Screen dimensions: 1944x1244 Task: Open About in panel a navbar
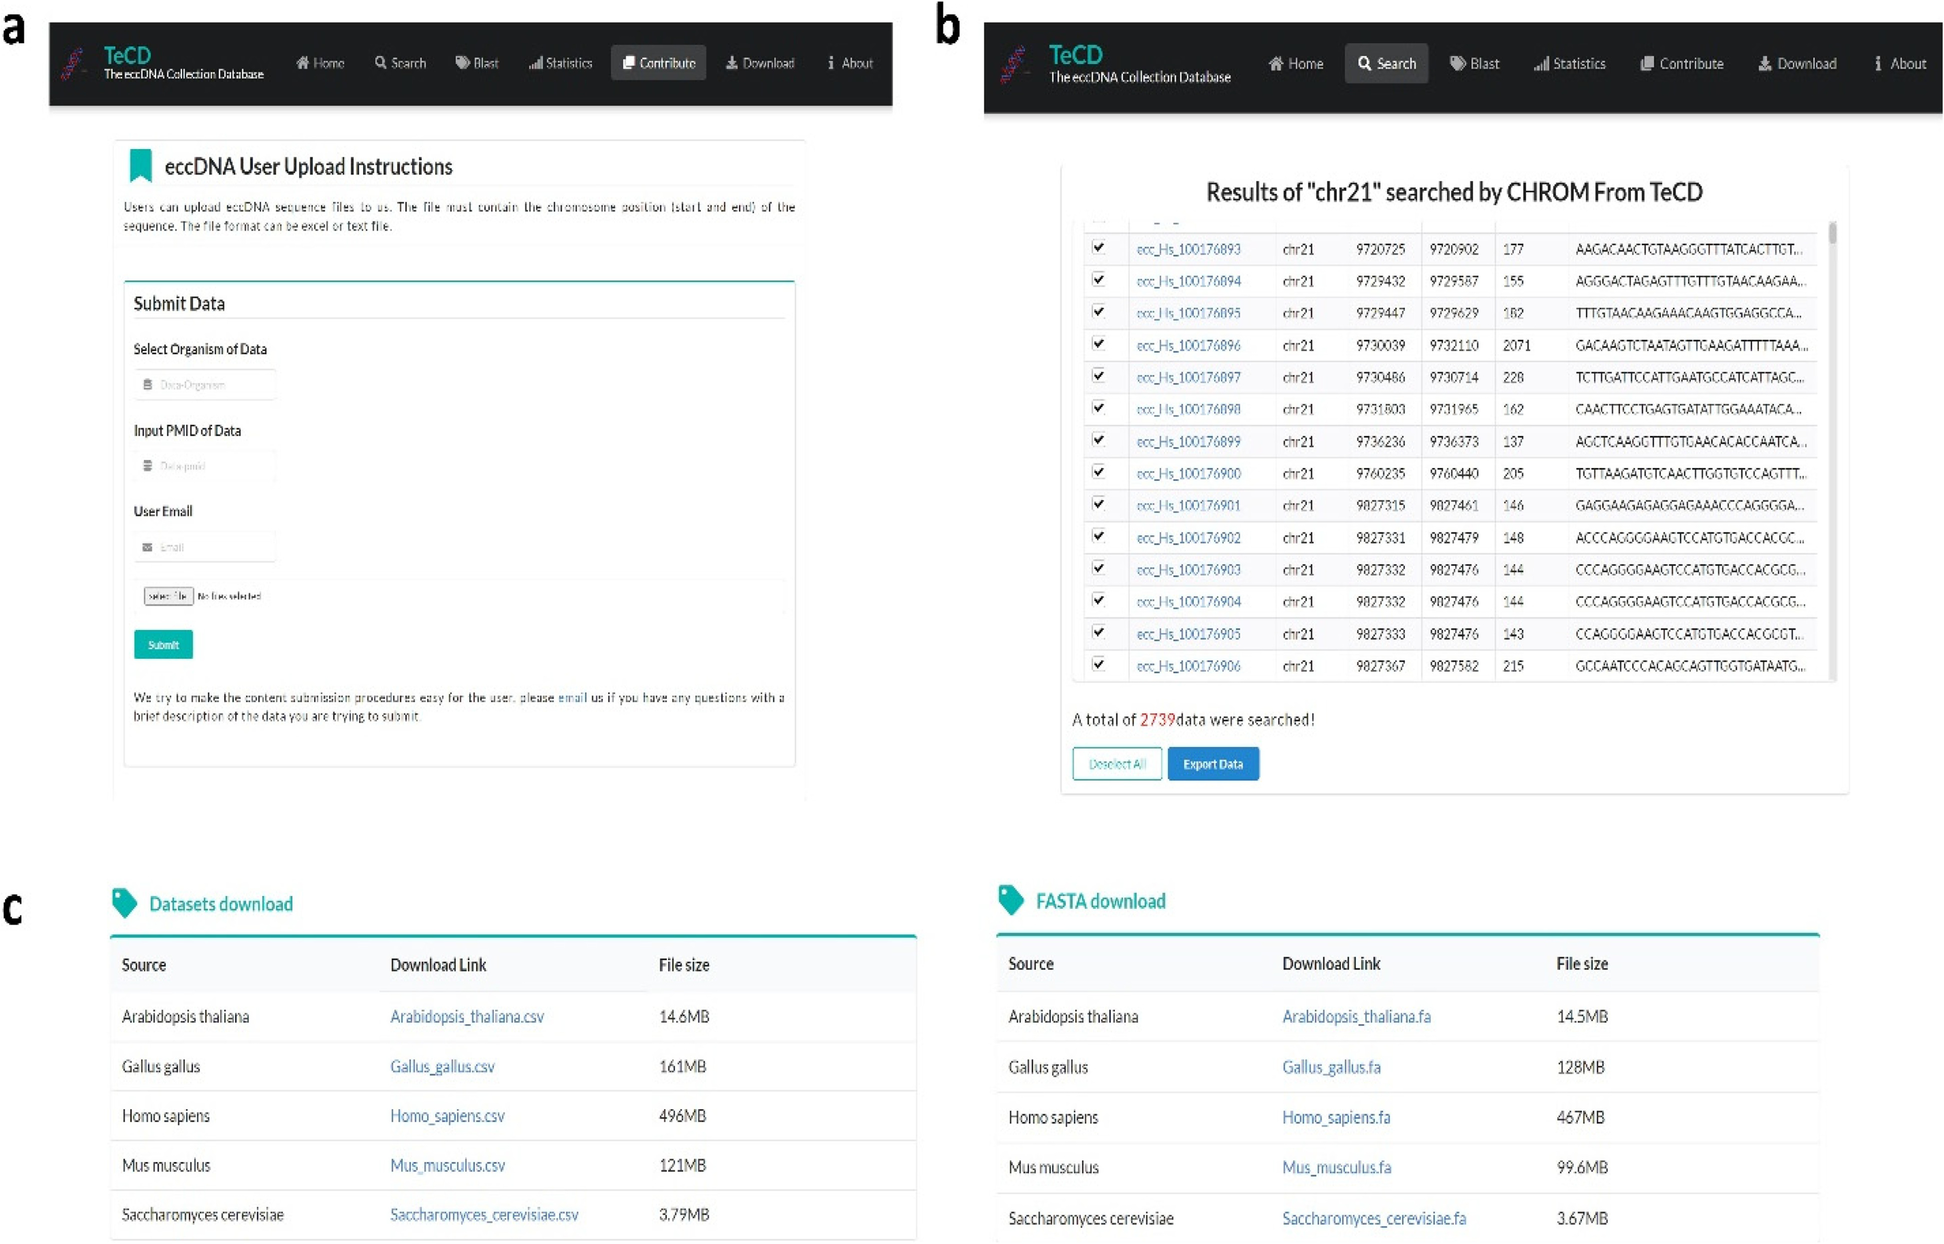click(x=850, y=63)
